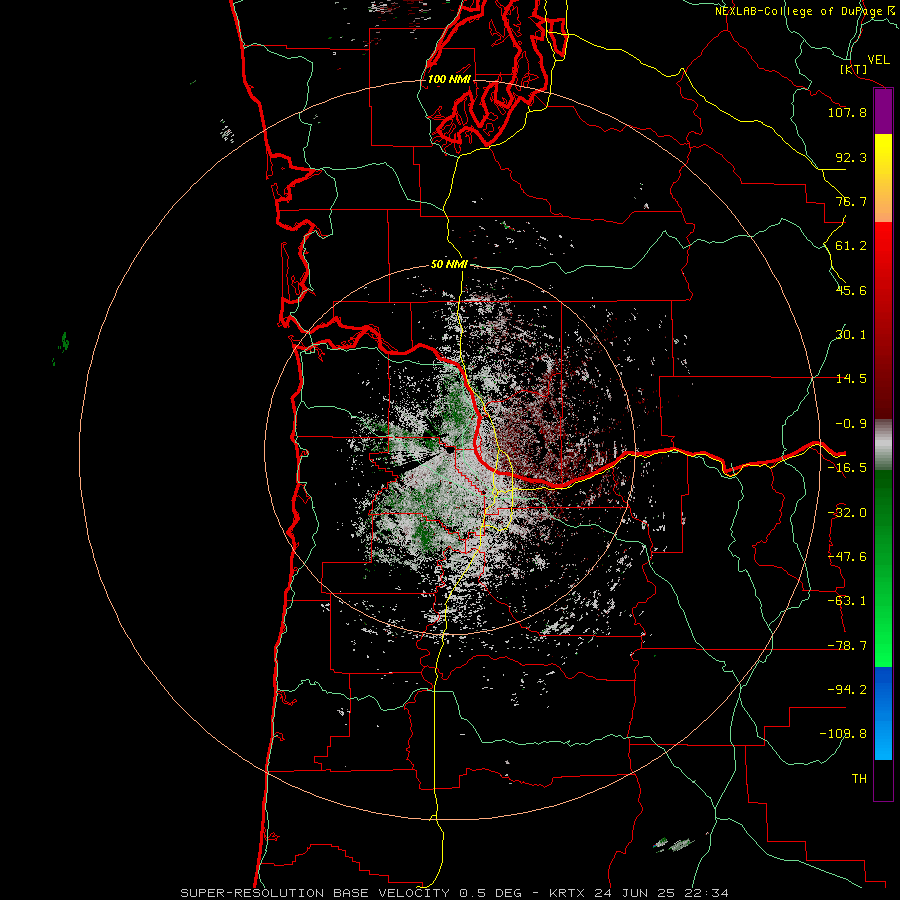Click the 107.8 velocity scale value
Image resolution: width=900 pixels, height=900 pixels.
point(847,112)
